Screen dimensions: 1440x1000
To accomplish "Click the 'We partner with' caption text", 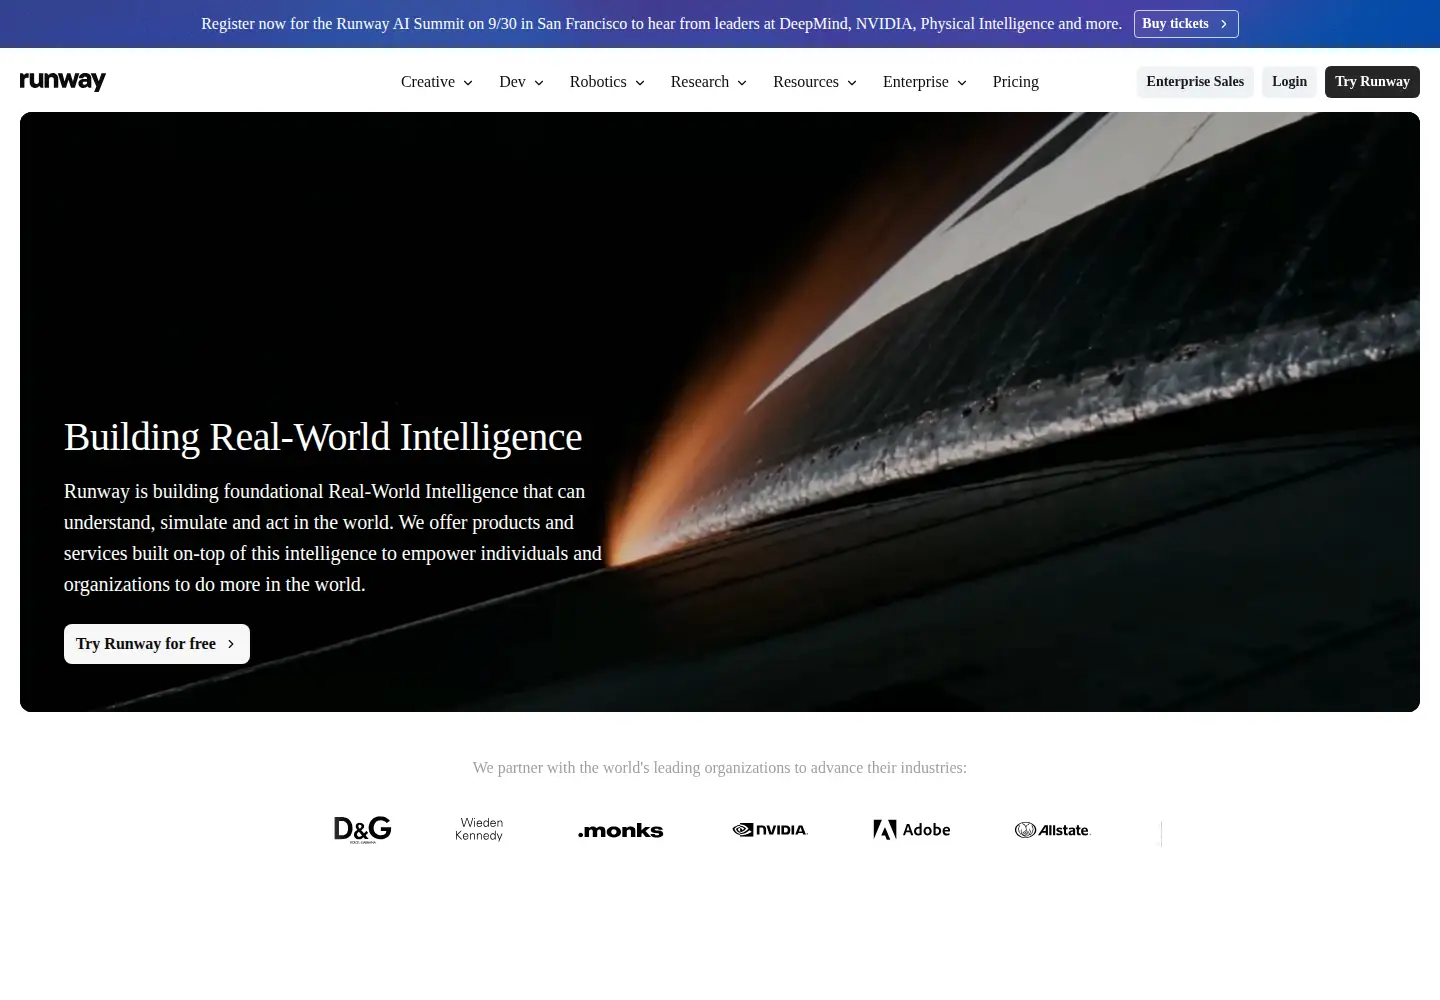I will [x=720, y=768].
